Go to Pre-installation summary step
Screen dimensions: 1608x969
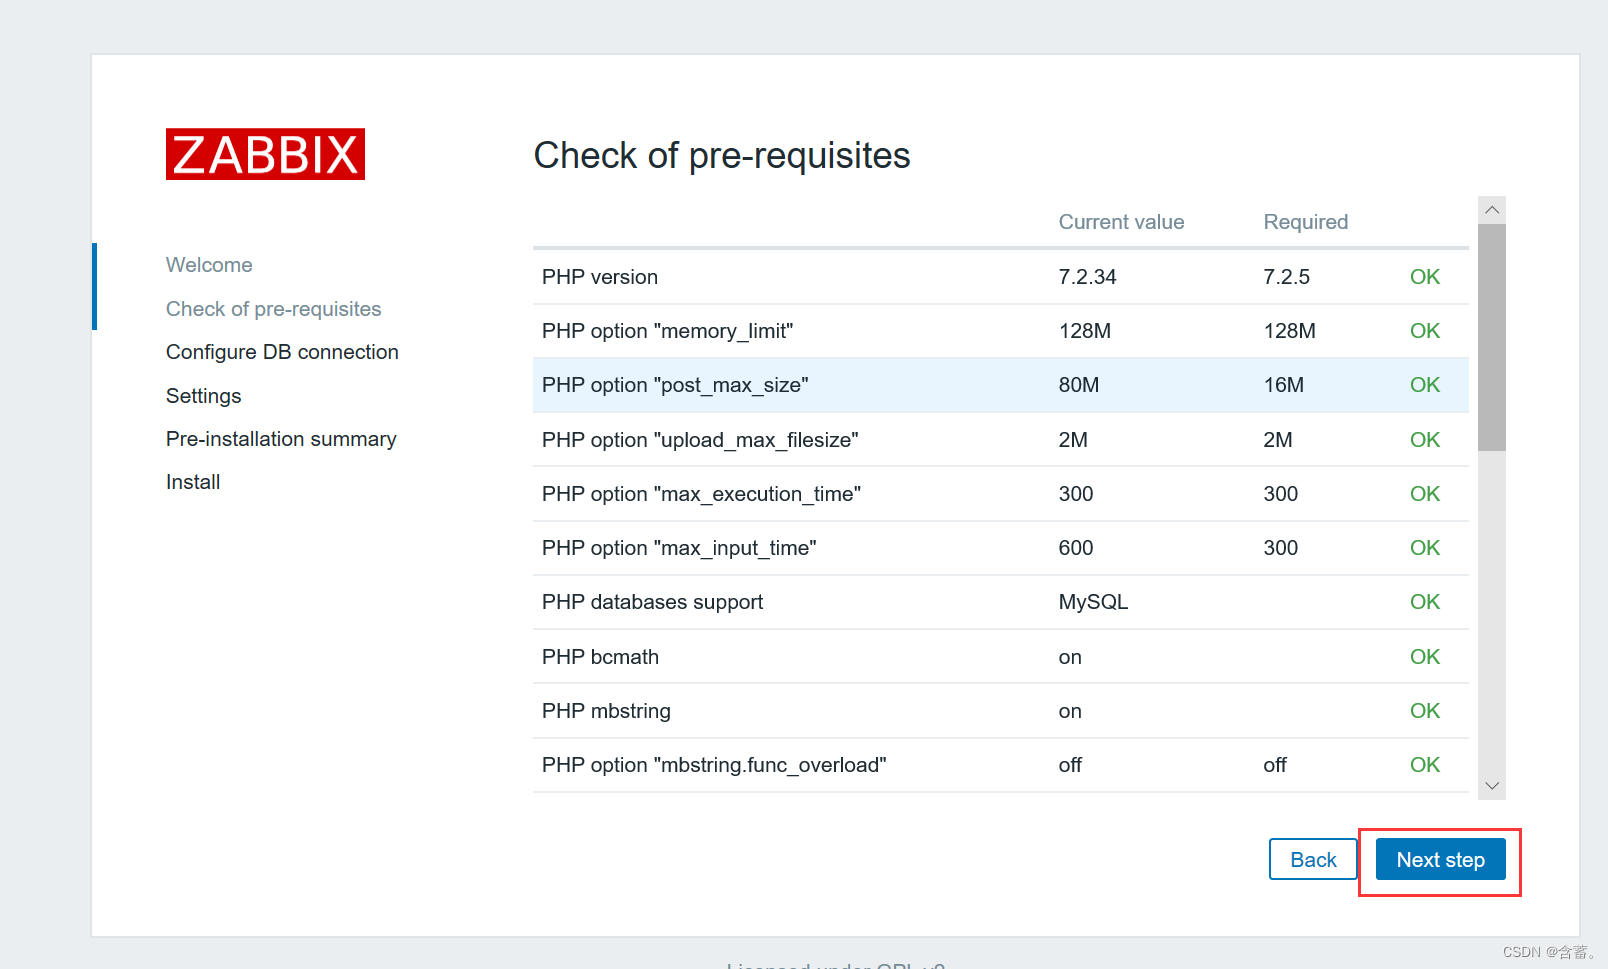point(281,439)
